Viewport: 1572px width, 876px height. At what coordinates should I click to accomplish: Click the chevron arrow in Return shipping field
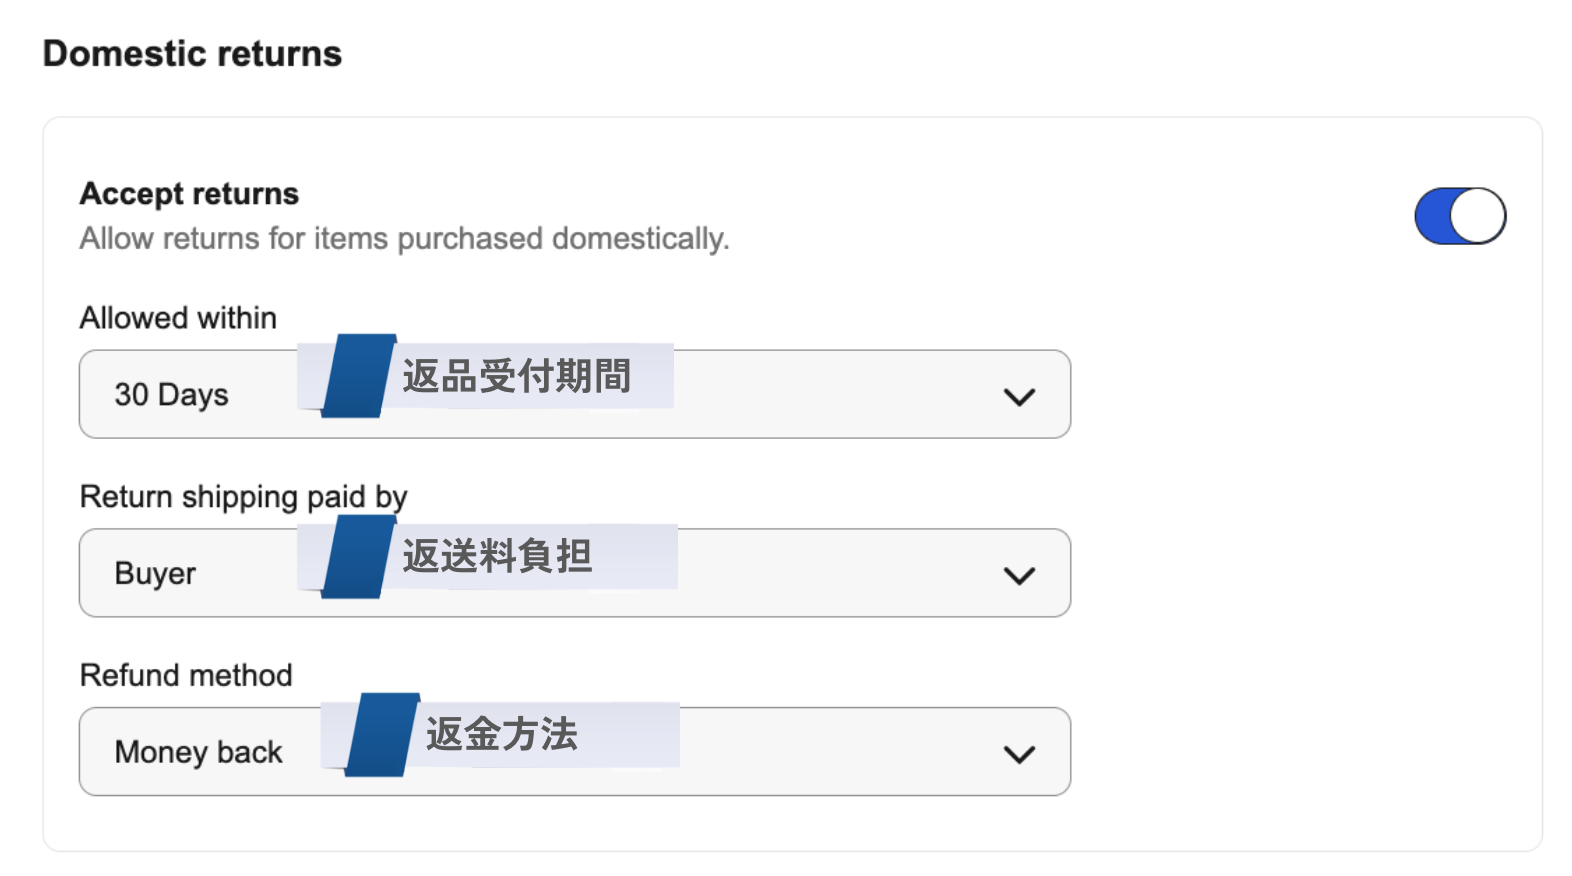(x=1018, y=576)
